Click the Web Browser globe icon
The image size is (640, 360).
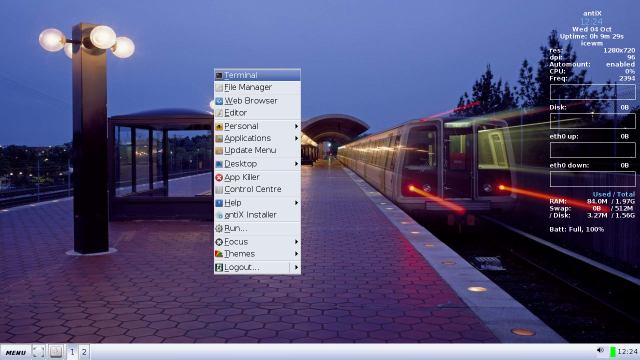[x=219, y=101]
